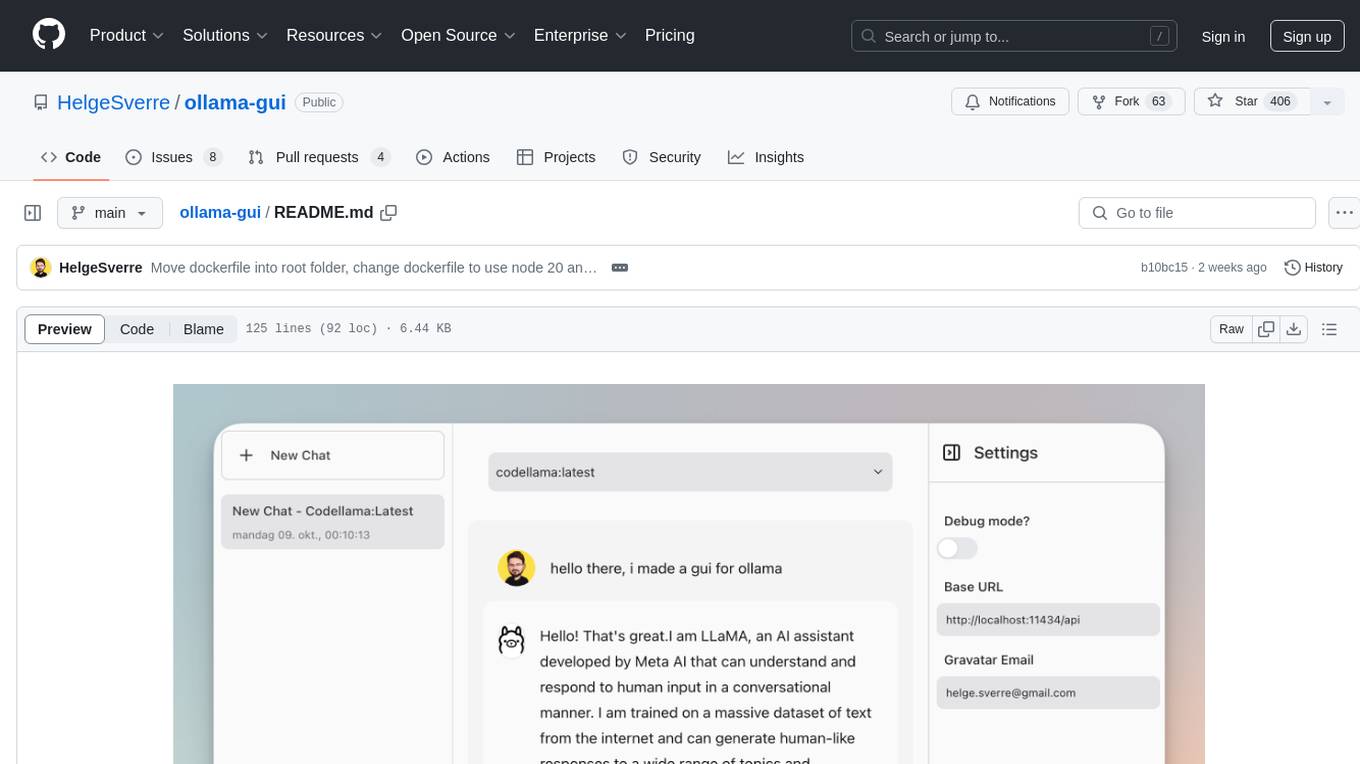Click the forks count 63
This screenshot has width=1360, height=764.
tap(1159, 102)
